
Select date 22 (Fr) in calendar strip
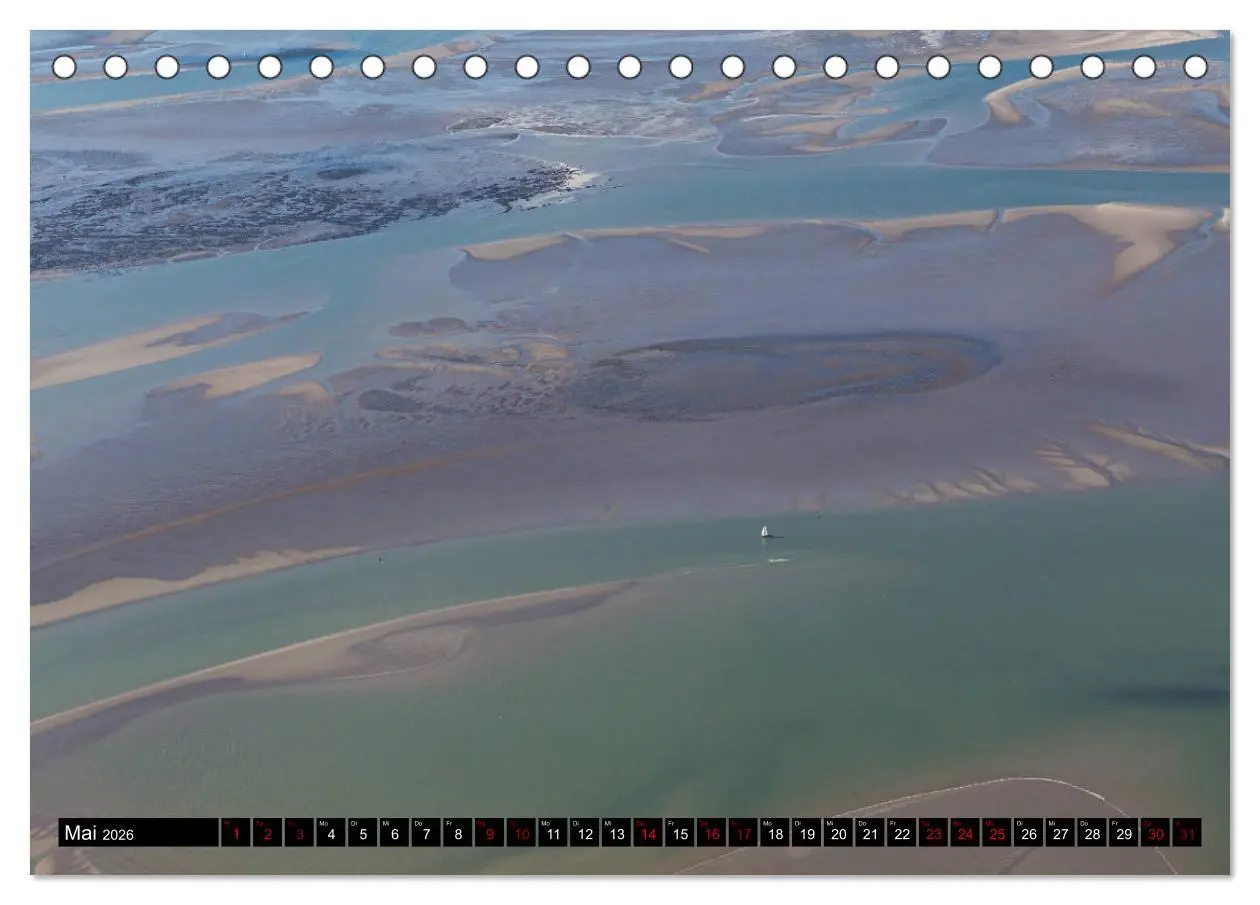(x=902, y=833)
